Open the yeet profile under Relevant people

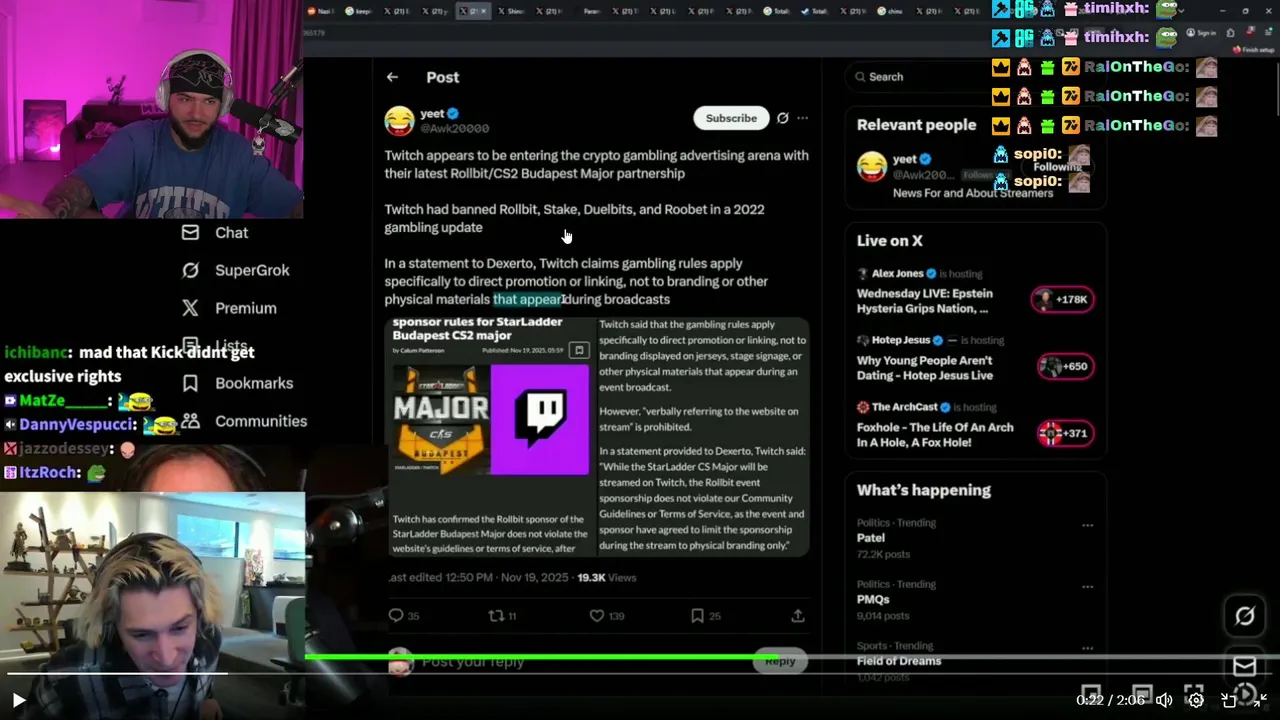(x=904, y=159)
